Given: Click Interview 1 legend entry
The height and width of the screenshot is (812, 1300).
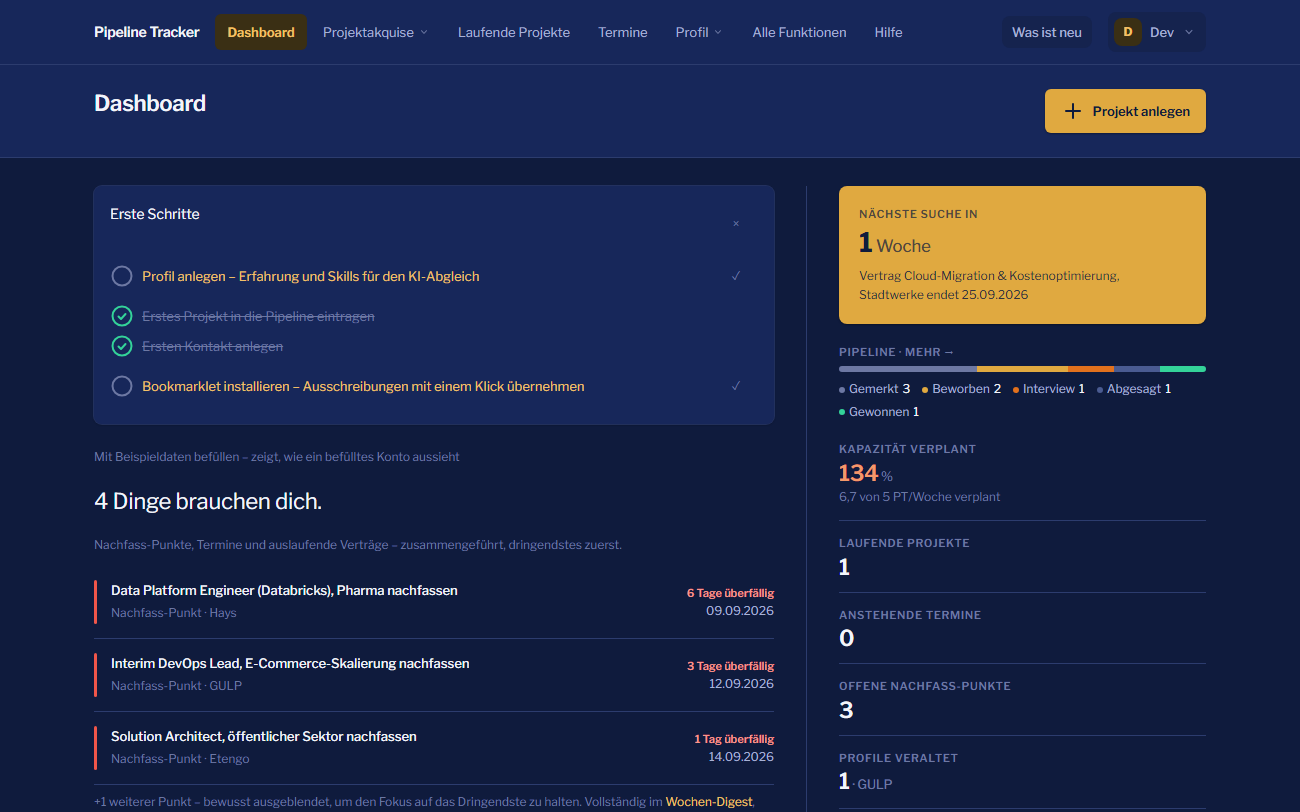Looking at the screenshot, I should pos(1049,388).
